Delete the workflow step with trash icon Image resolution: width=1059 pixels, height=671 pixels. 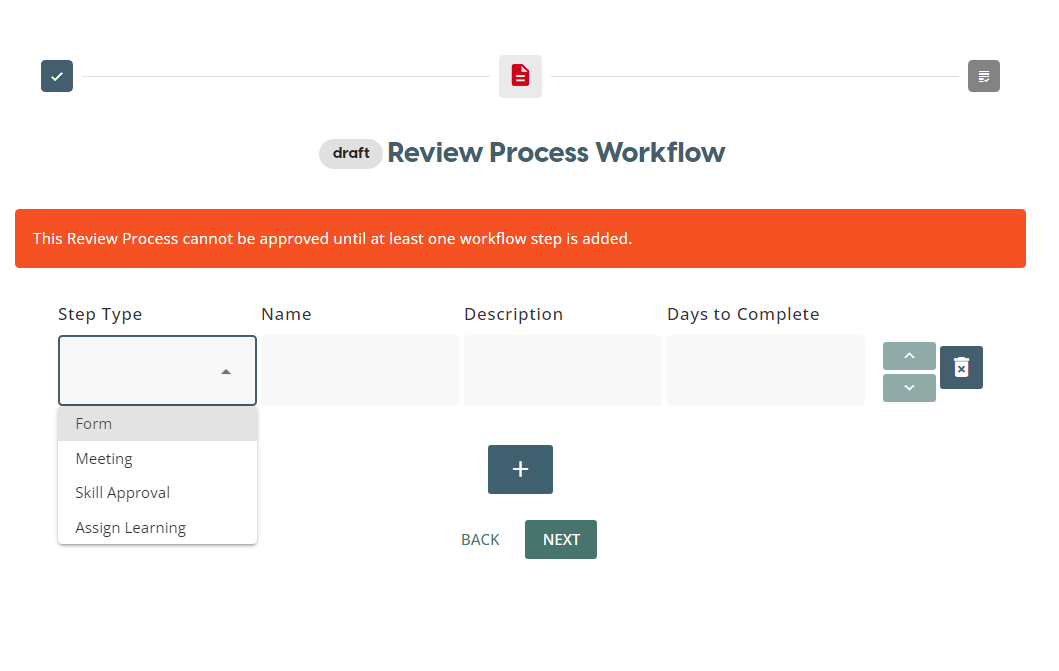(961, 368)
